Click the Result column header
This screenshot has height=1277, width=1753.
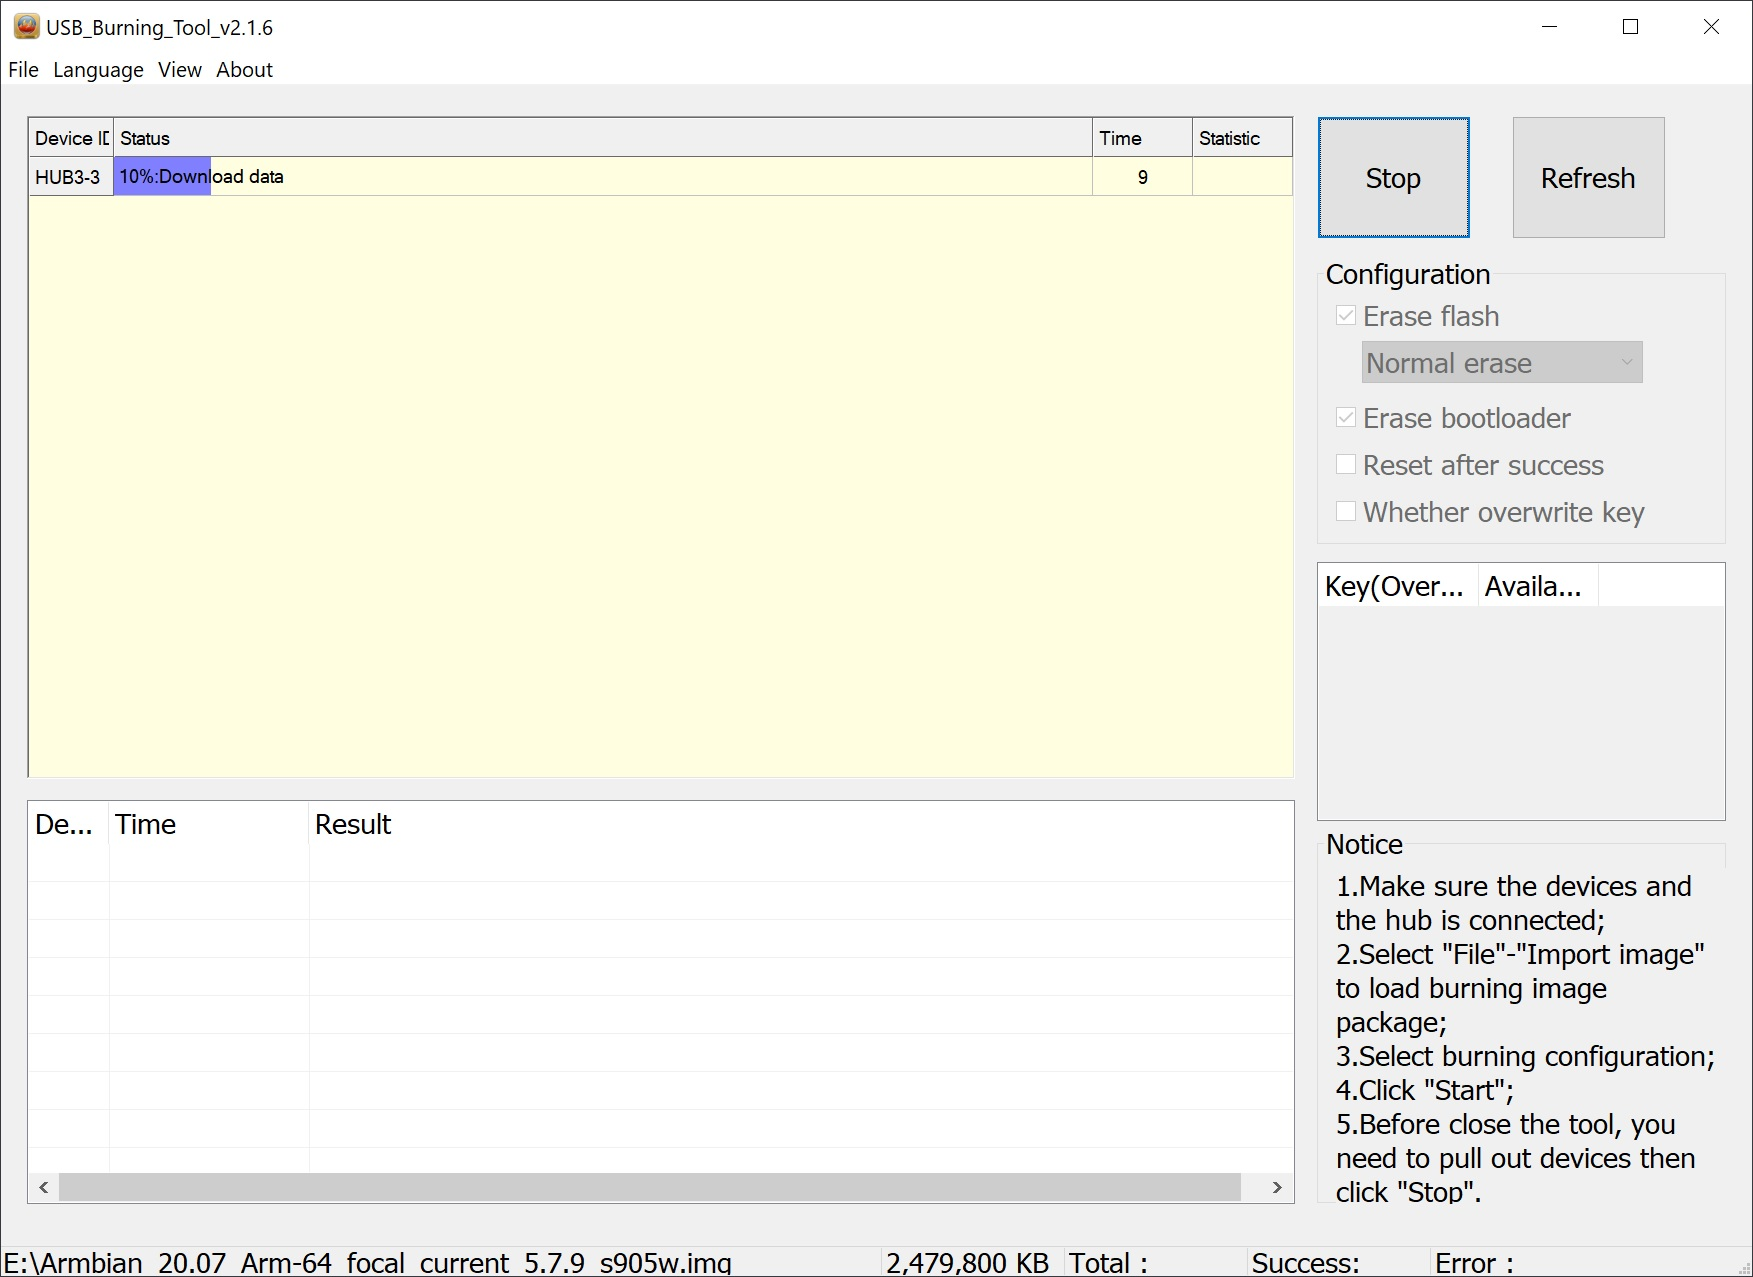click(x=353, y=825)
